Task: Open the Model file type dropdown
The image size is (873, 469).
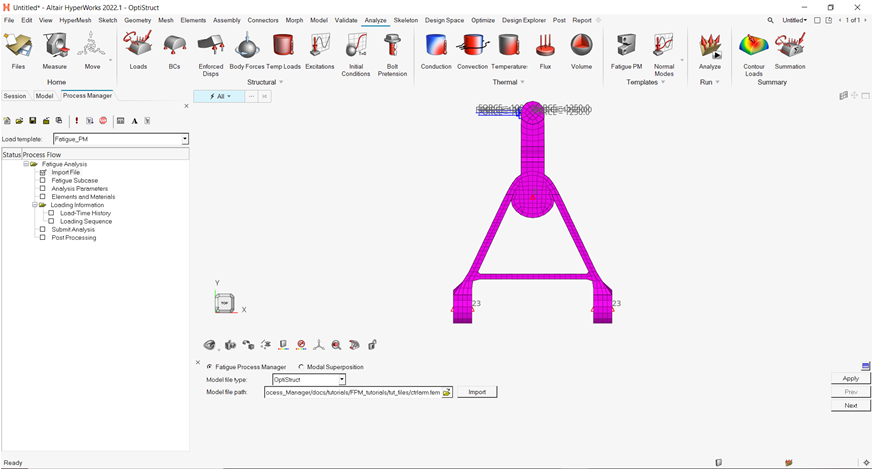Action: (x=342, y=380)
